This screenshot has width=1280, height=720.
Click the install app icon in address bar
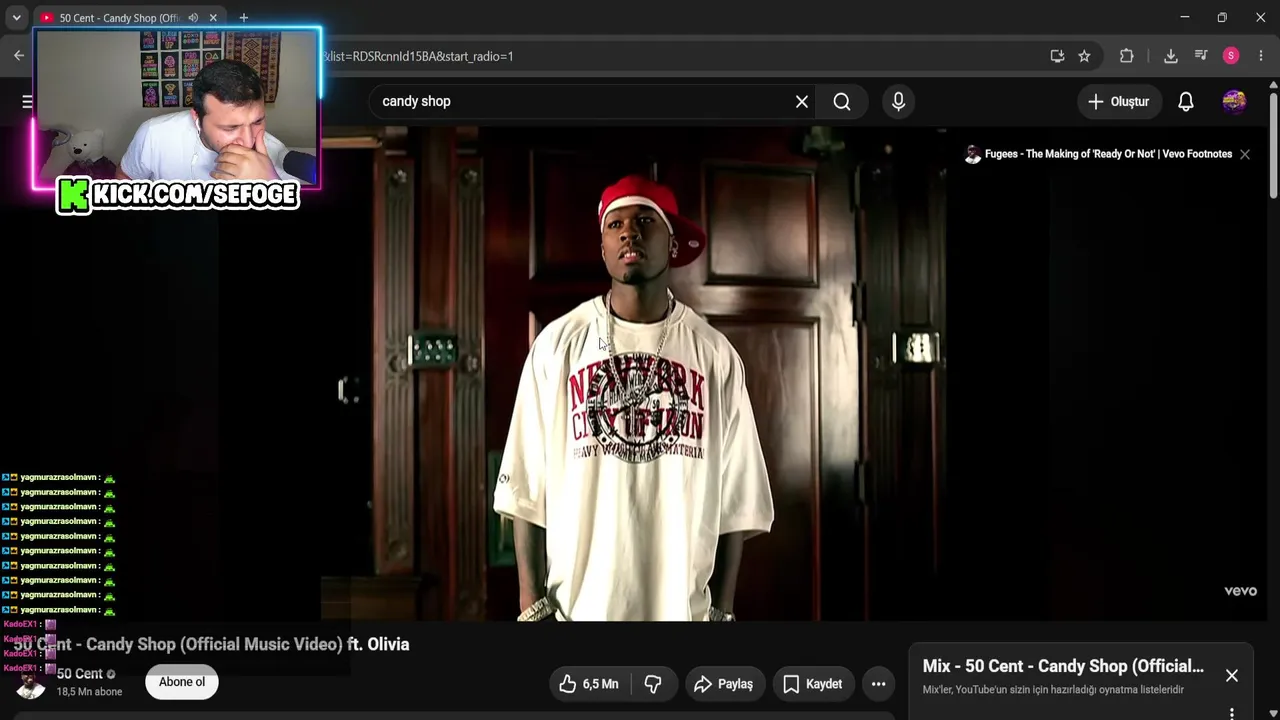(x=1057, y=56)
